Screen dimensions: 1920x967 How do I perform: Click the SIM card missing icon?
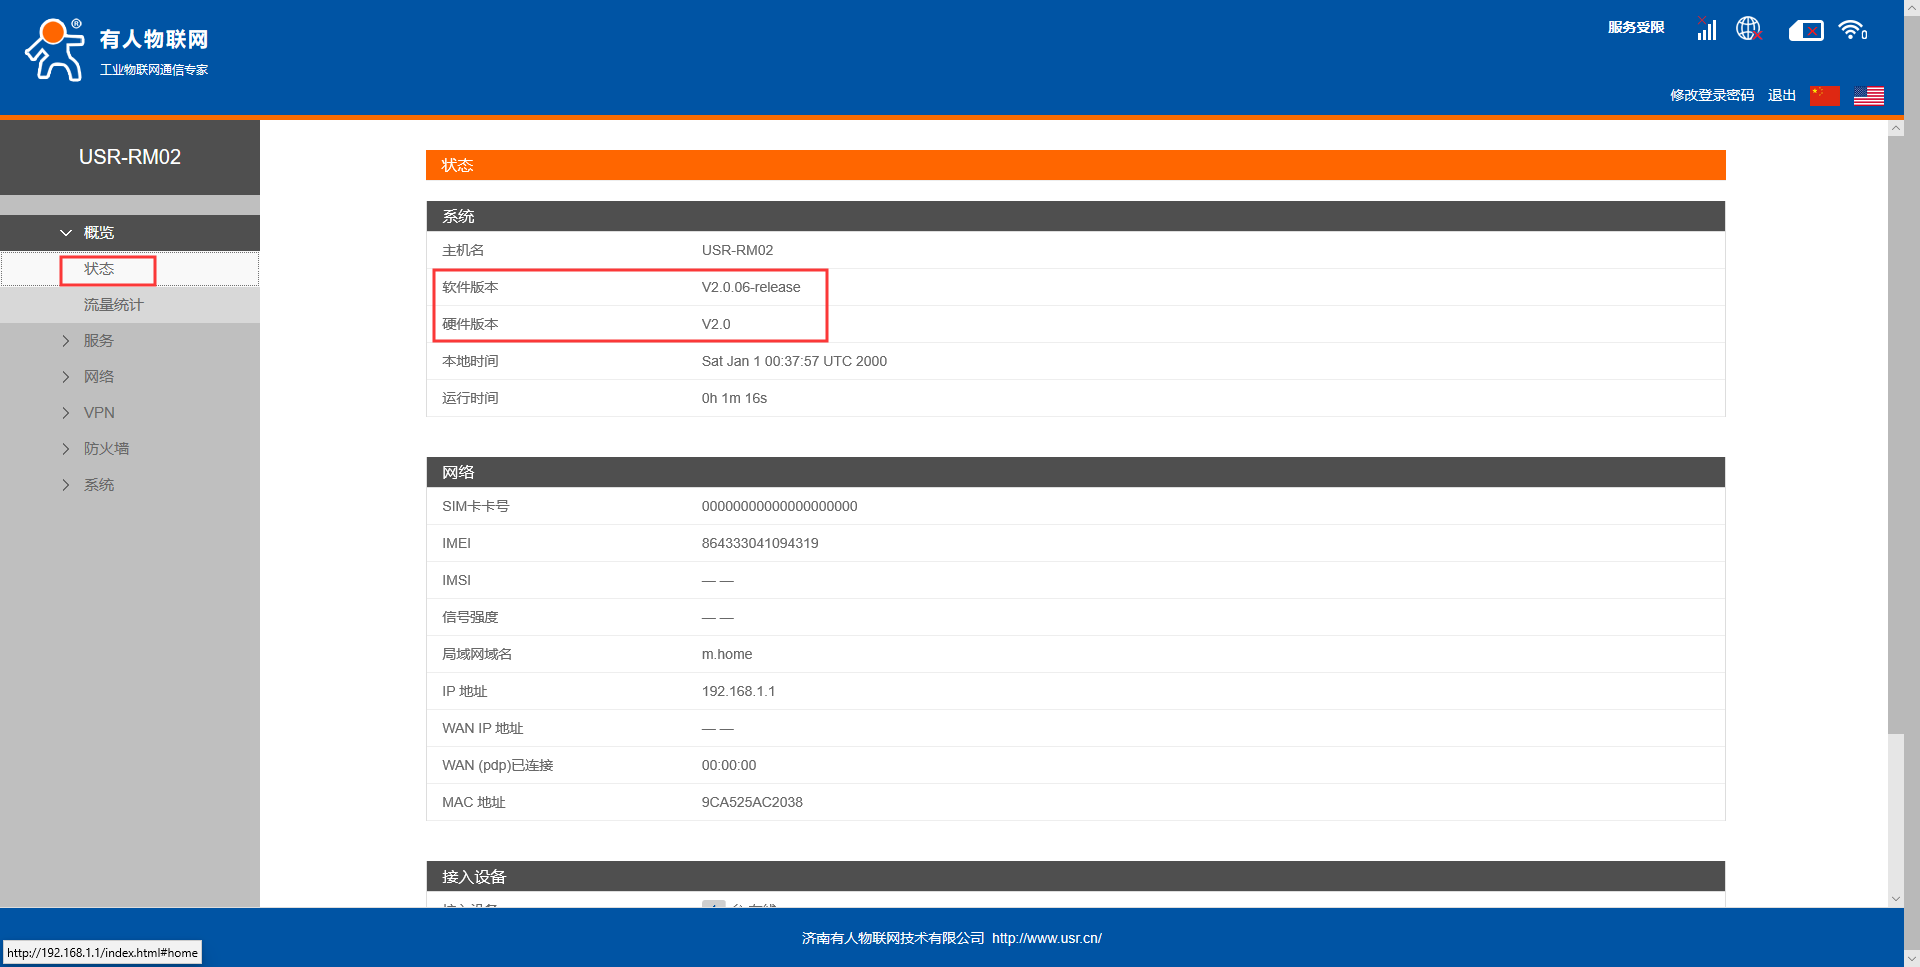(1806, 31)
